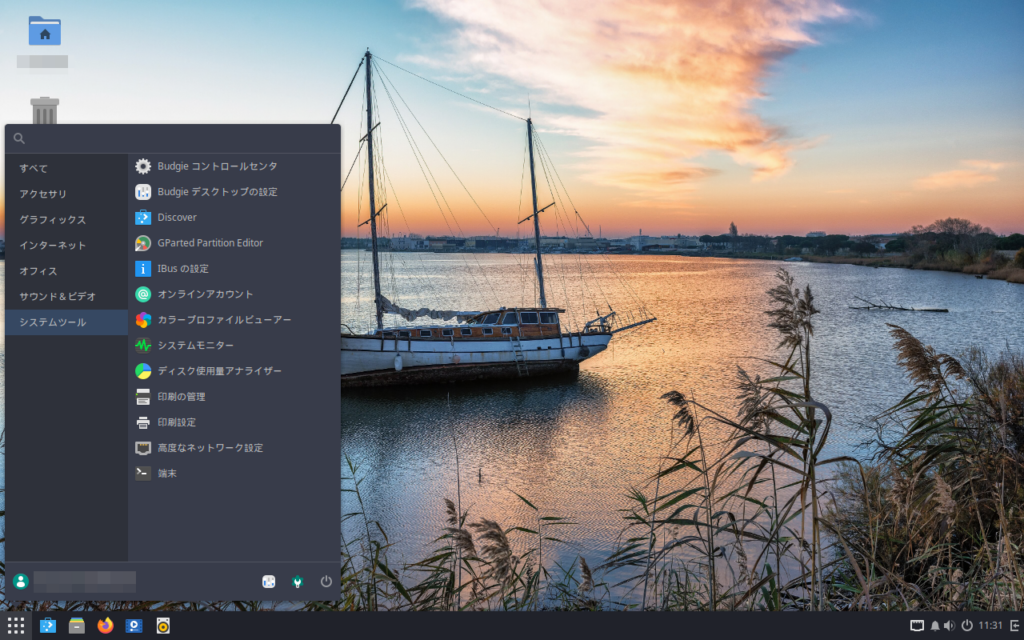This screenshot has height=640, width=1024.
Task: Open the Raven sidebar arrow icon
Action: [1013, 626]
